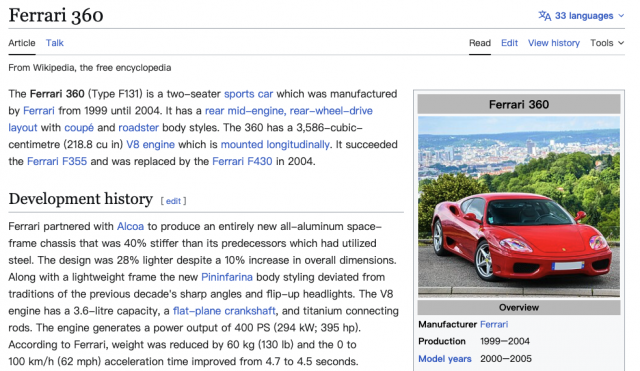The width and height of the screenshot is (640, 371).
Task: Open the mounted longitudinally link
Action: pos(275,144)
